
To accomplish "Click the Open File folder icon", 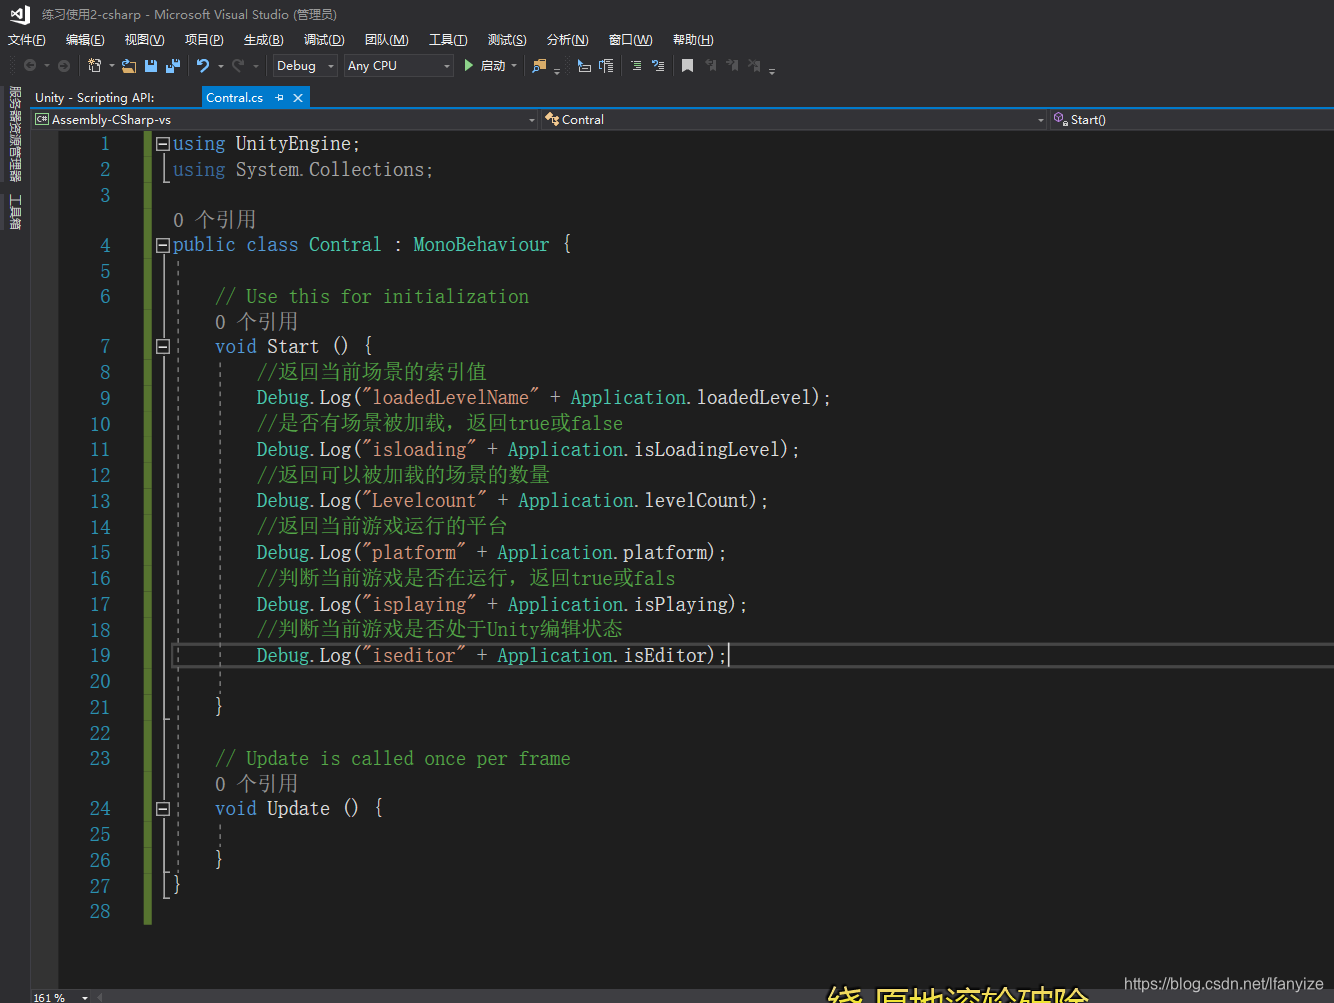I will tap(129, 66).
